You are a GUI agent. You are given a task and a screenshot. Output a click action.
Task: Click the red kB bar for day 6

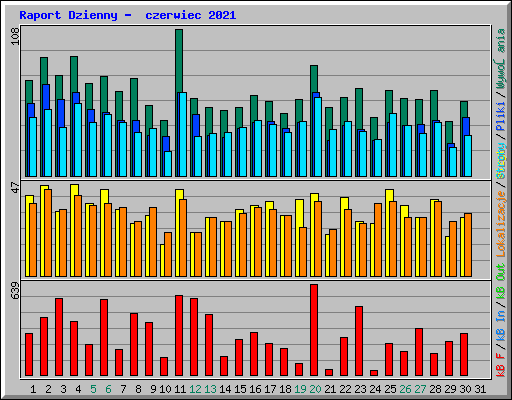tap(104, 338)
